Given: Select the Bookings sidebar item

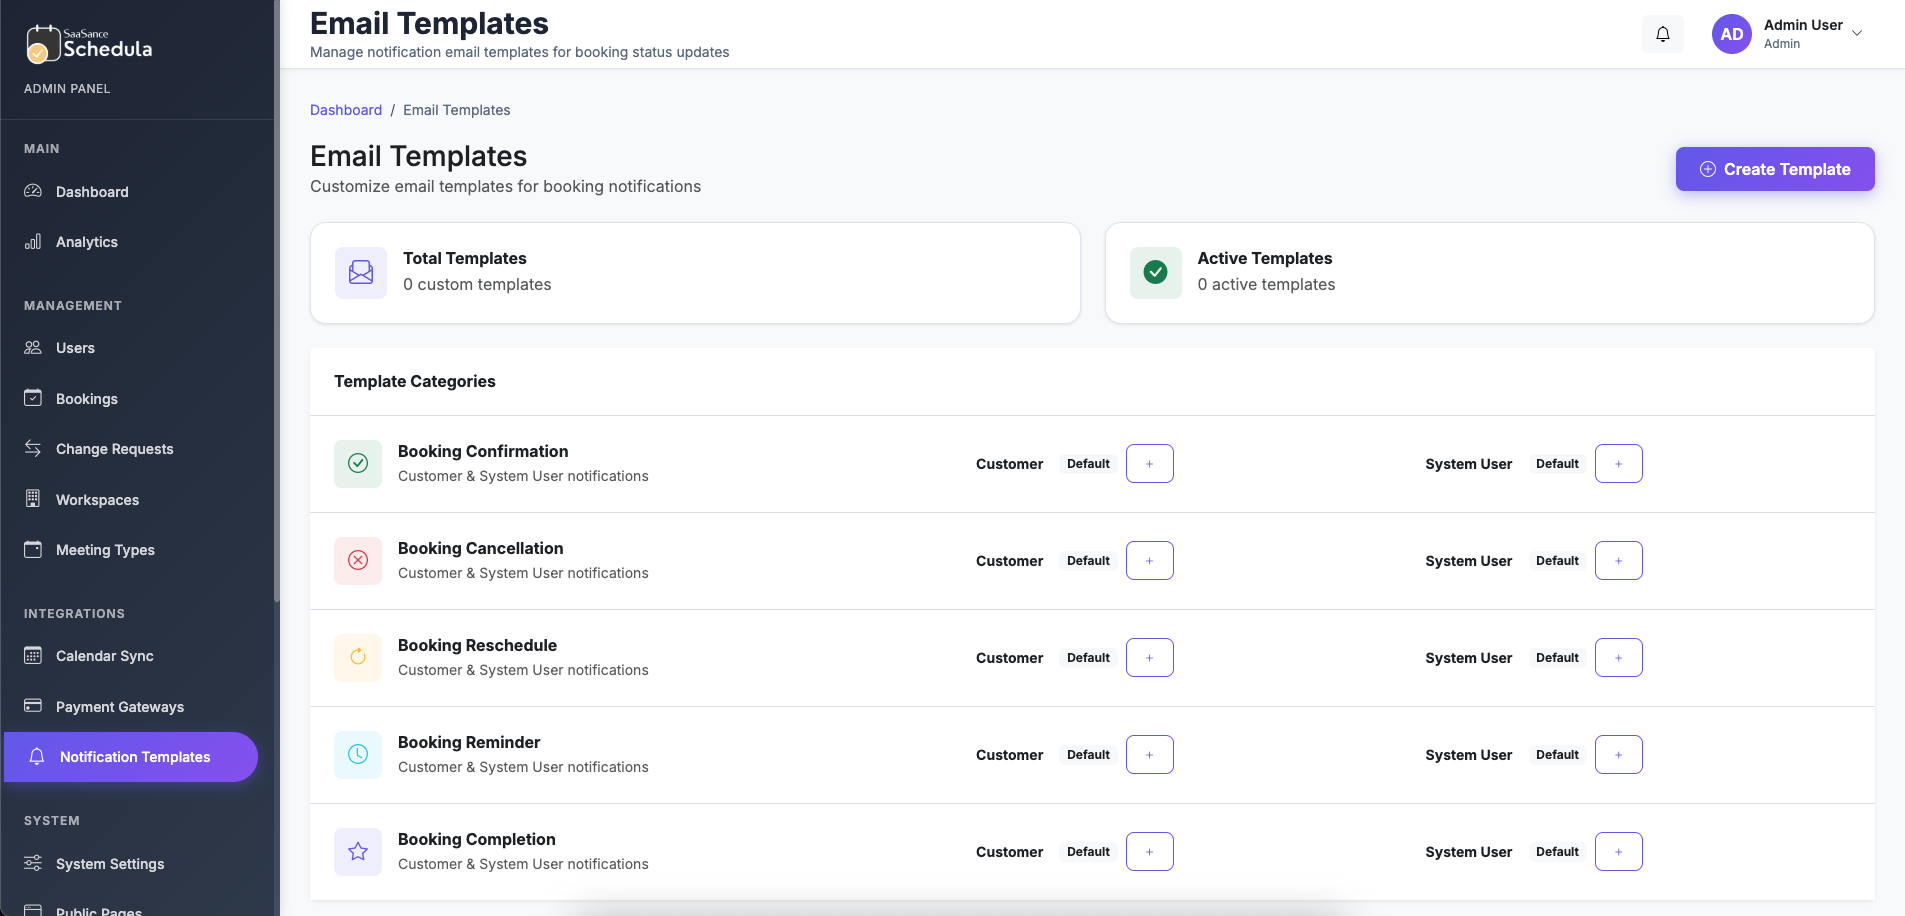Looking at the screenshot, I should click(x=87, y=398).
